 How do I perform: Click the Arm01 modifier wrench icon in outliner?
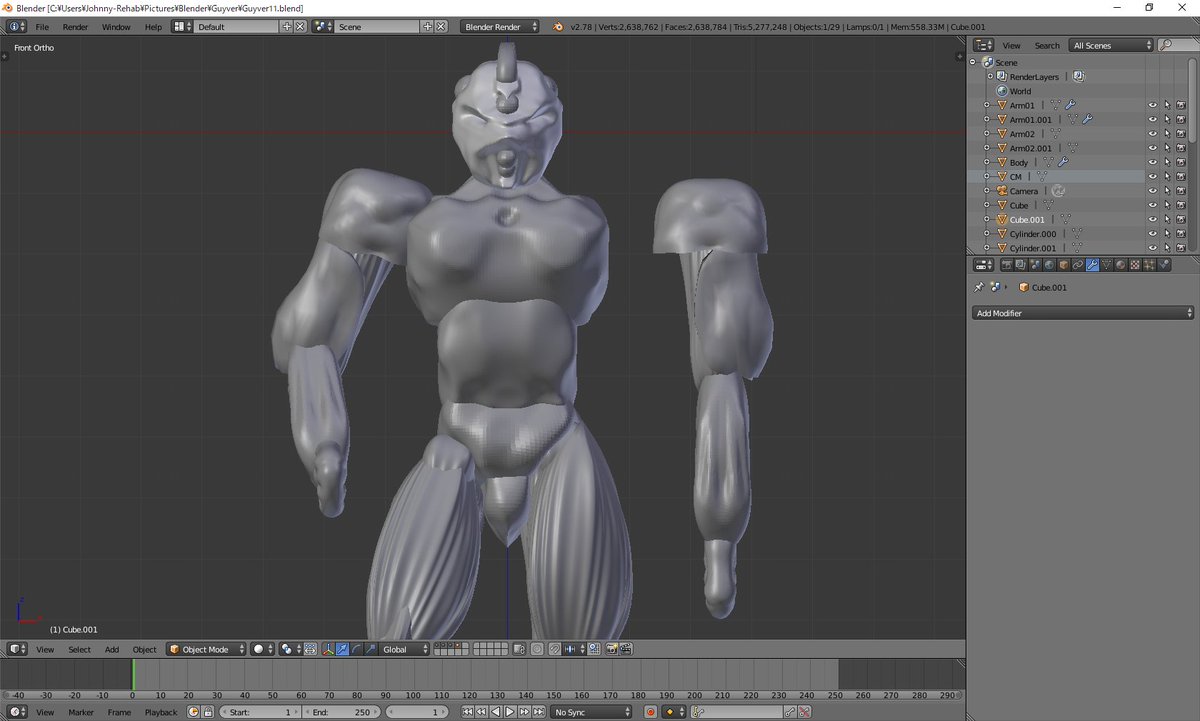[x=1070, y=105]
